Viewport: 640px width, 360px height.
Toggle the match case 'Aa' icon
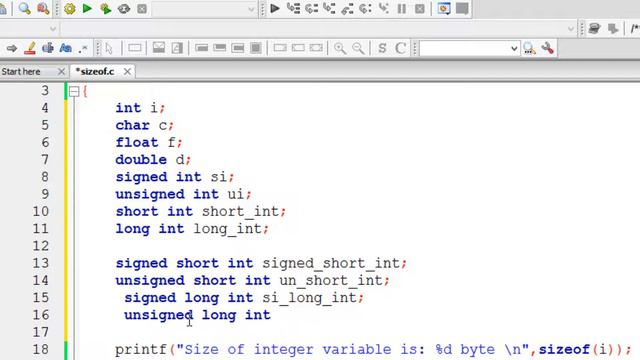[65, 49]
